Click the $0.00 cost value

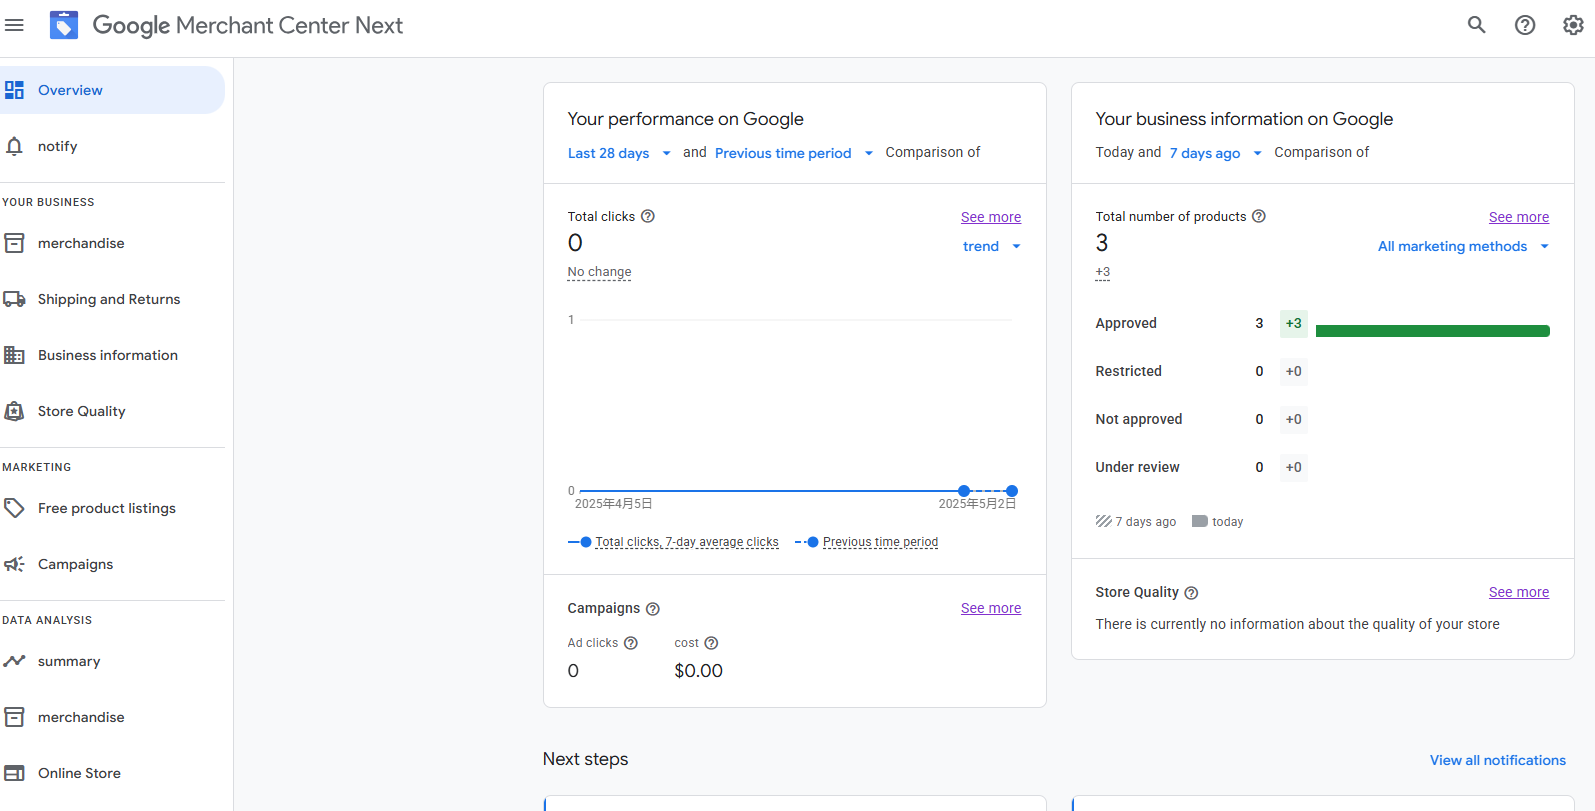pyautogui.click(x=698, y=671)
